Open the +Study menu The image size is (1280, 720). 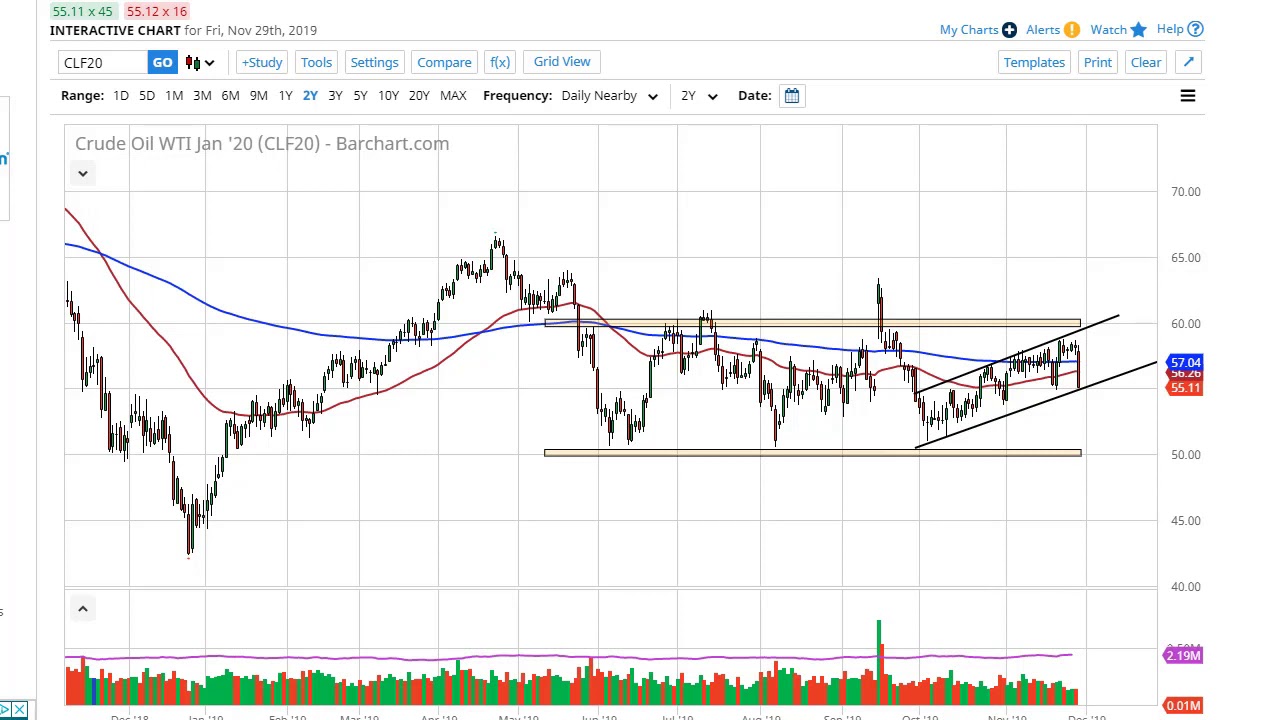pyautogui.click(x=262, y=62)
